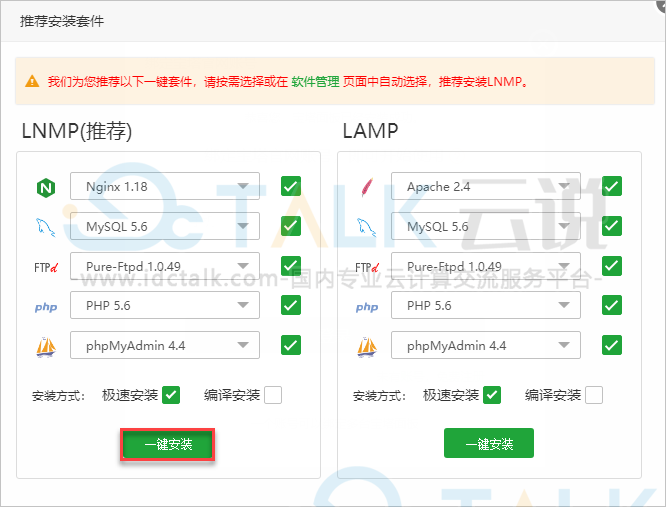Screen dimensions: 666x507
Task: Uncheck the LAMP Pure-Ftpd checkbox
Action: 612,266
